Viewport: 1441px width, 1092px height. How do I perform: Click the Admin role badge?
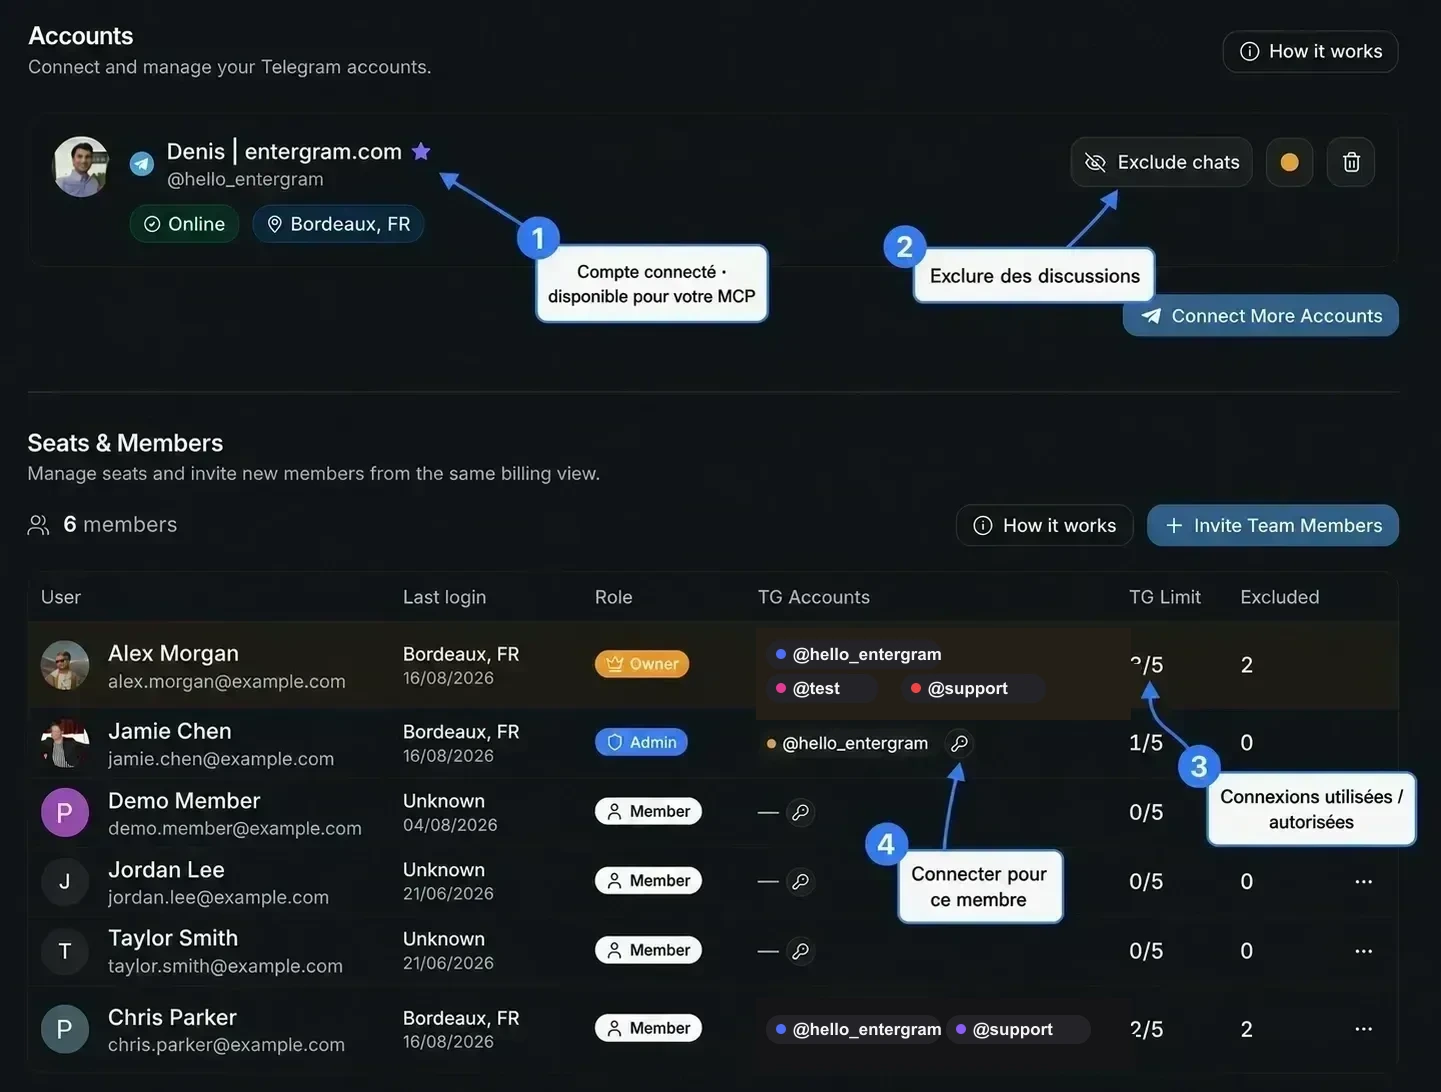tap(641, 742)
